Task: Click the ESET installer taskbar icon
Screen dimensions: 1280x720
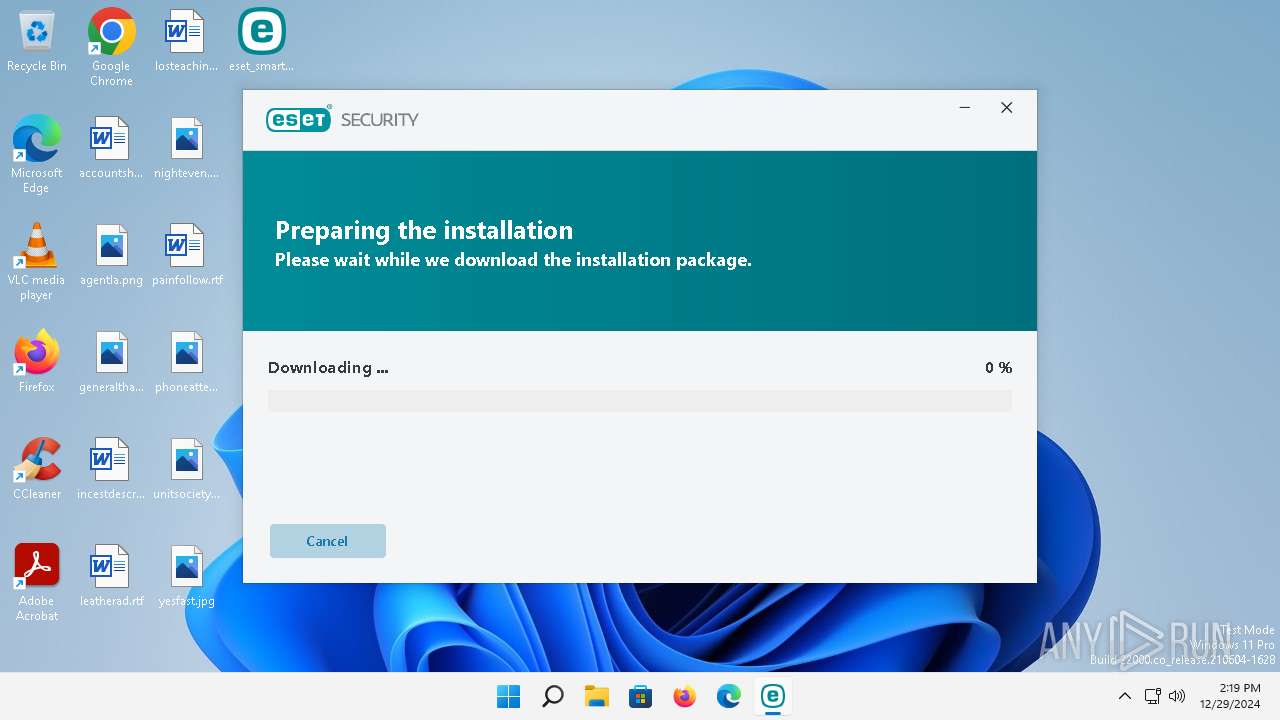Action: pos(773,696)
